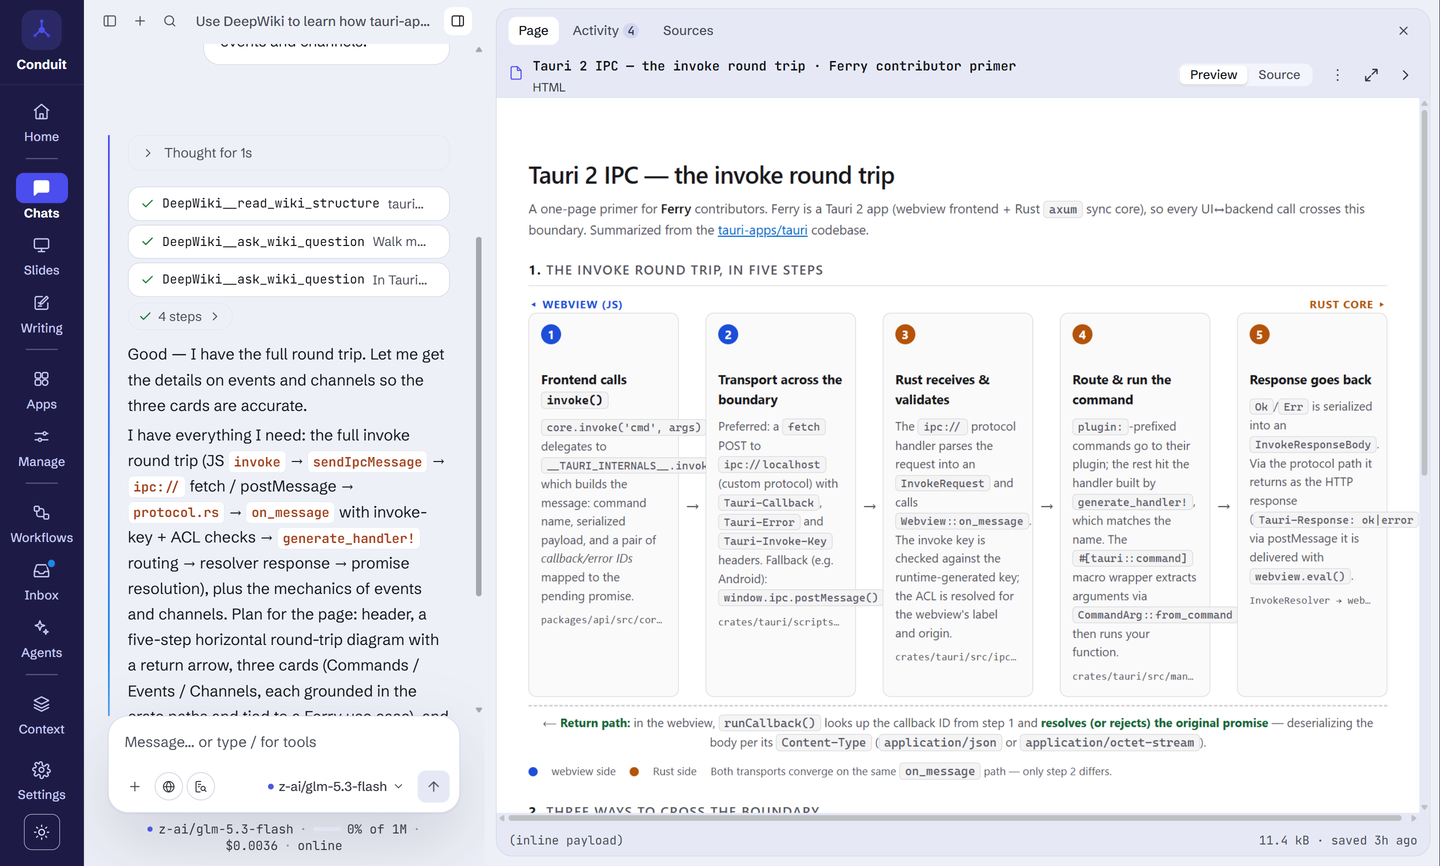
Task: Click the chat title in the header
Action: [313, 21]
